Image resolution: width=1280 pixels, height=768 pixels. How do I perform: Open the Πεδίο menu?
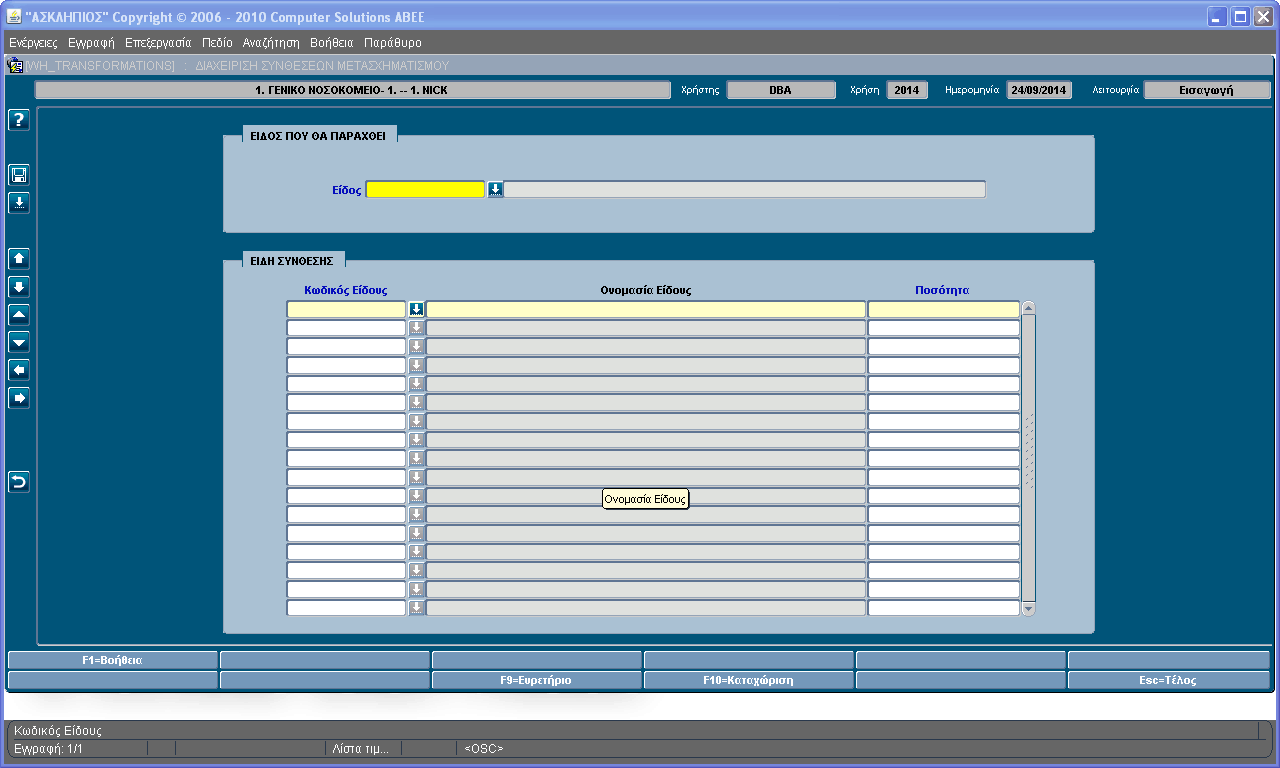click(x=217, y=43)
